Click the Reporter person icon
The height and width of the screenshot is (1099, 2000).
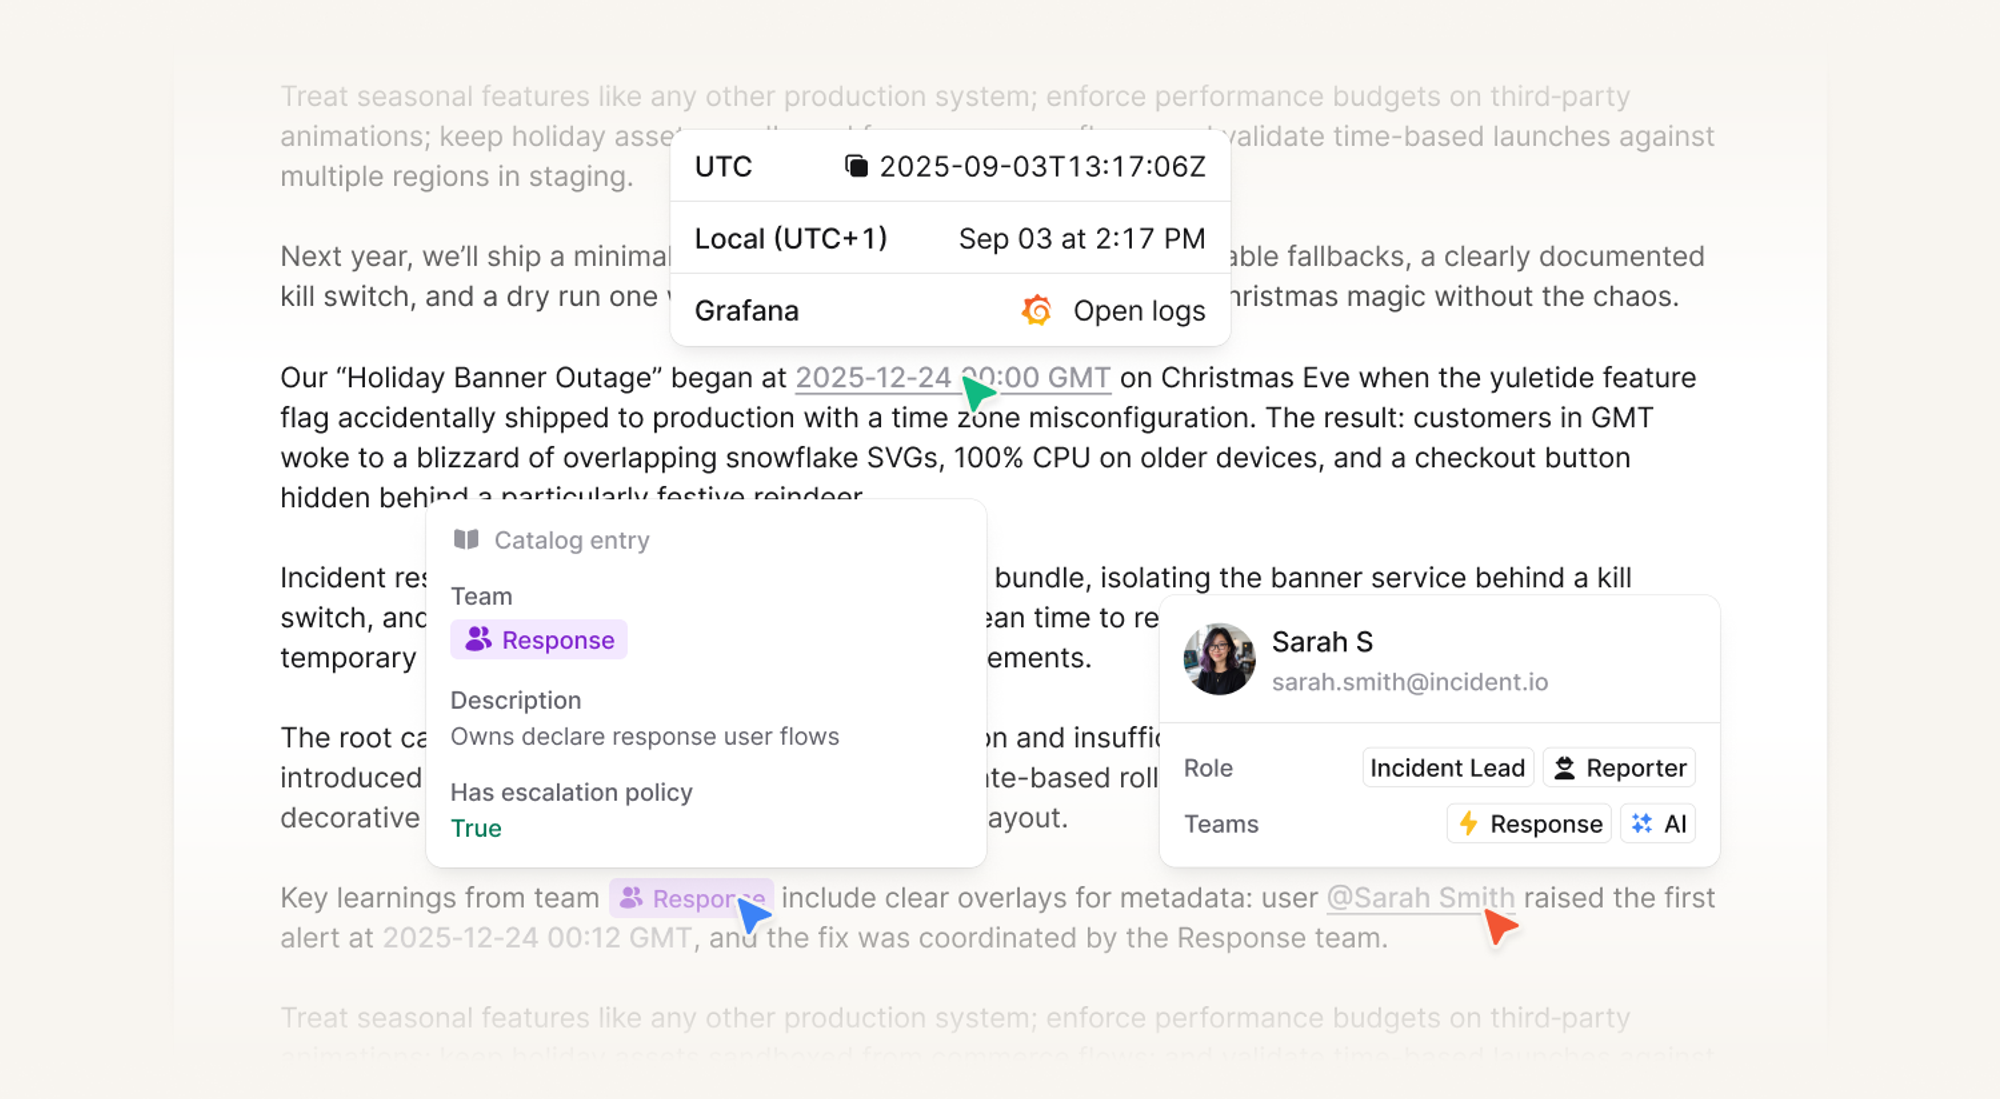pos(1565,768)
